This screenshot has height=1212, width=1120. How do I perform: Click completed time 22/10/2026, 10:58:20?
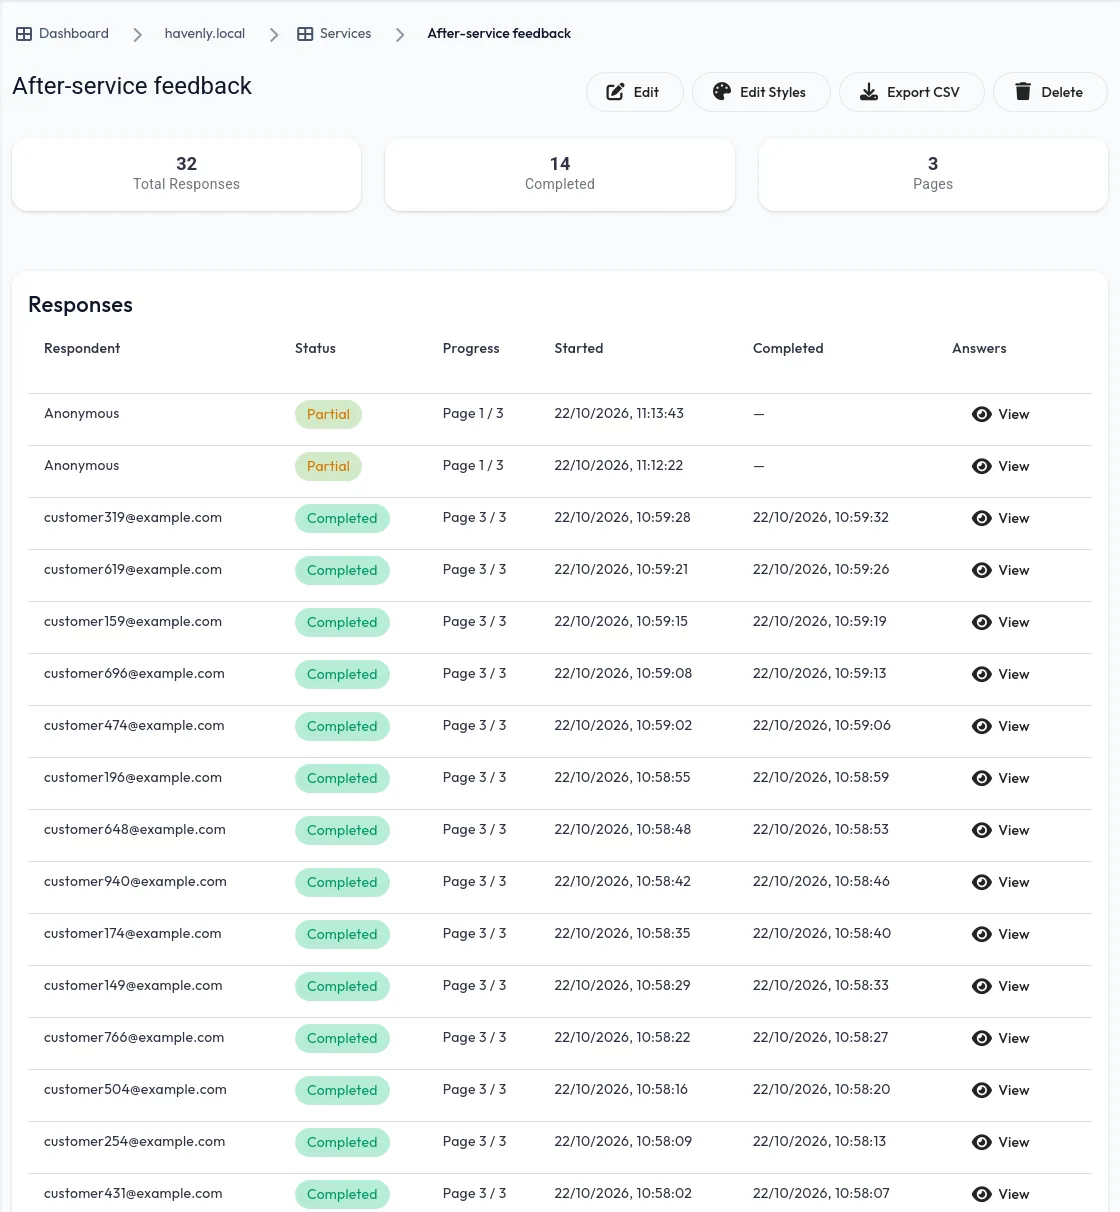click(822, 1090)
